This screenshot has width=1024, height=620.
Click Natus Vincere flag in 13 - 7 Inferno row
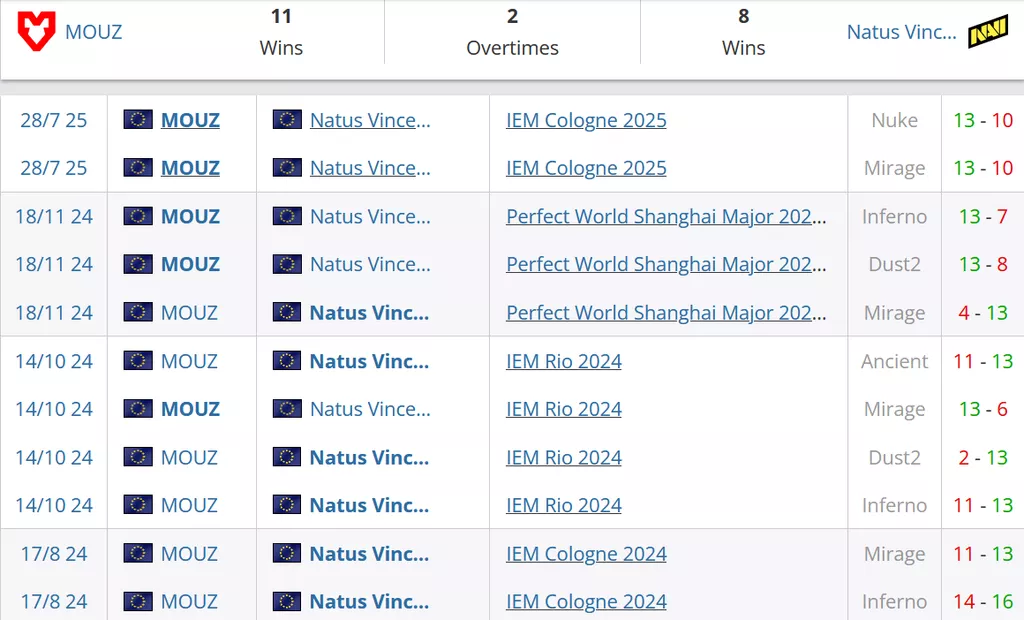(287, 216)
